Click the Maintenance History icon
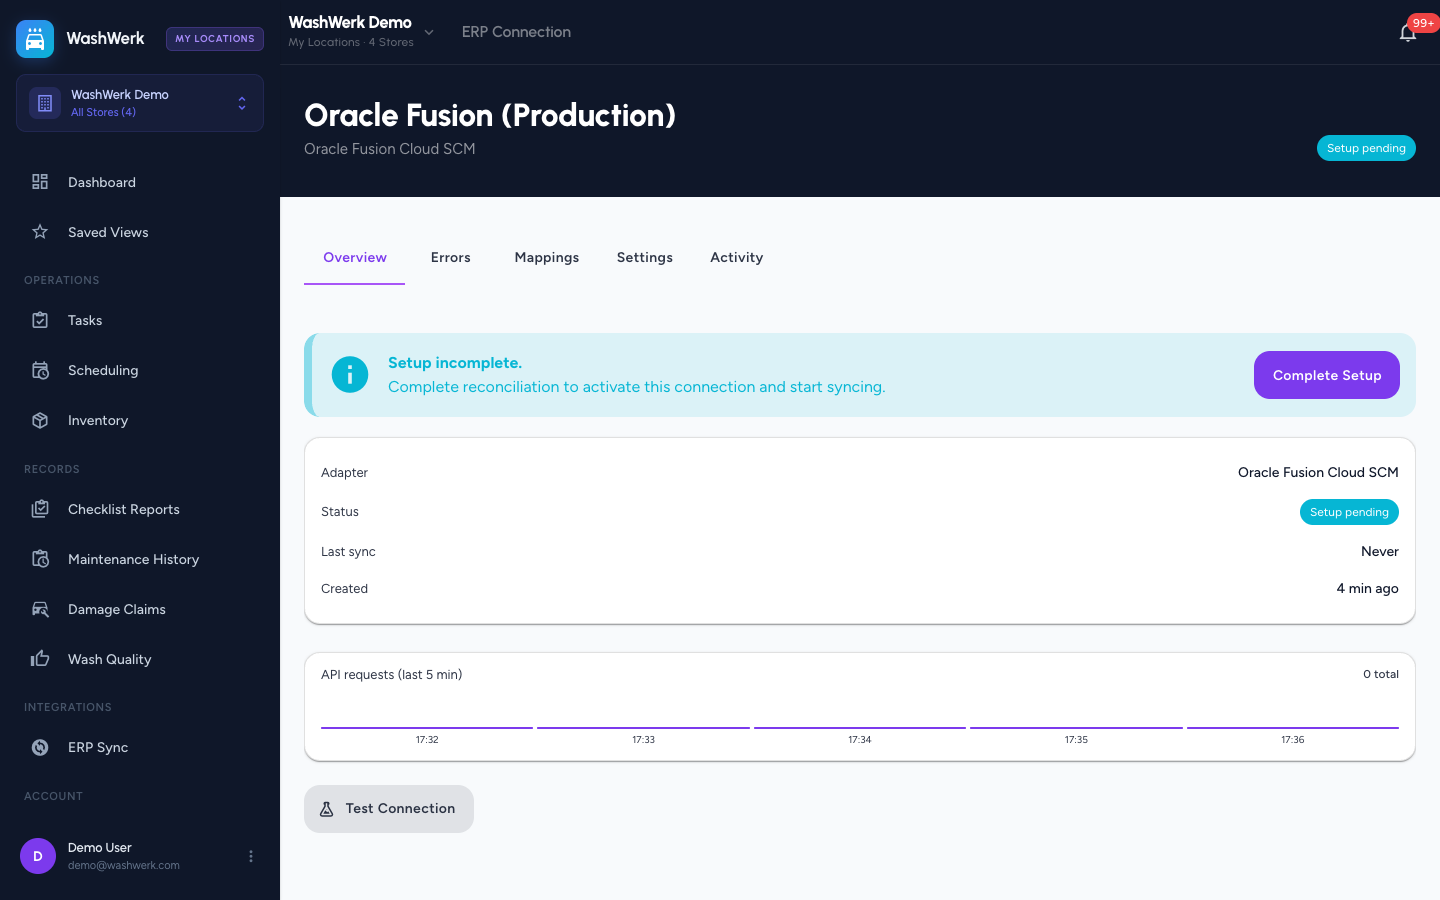1440x900 pixels. coord(40,559)
